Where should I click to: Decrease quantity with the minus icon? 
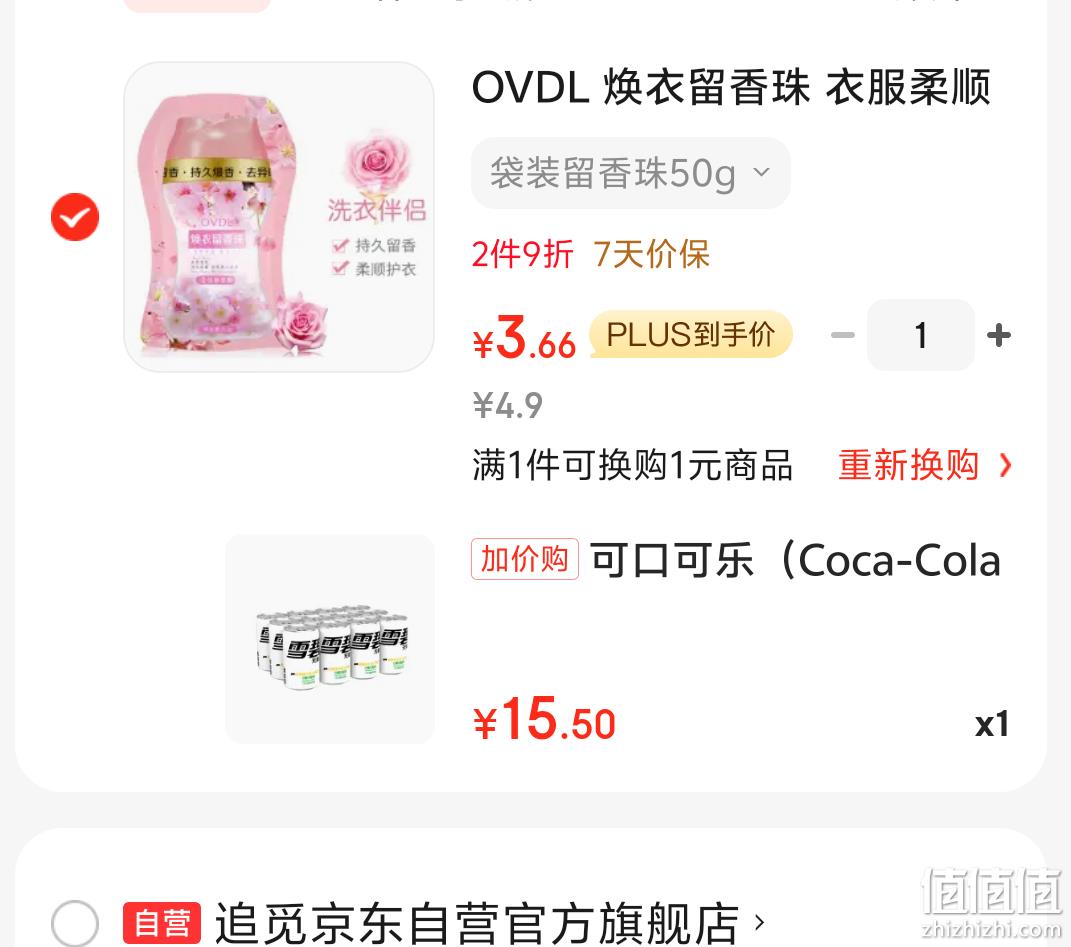coord(842,335)
